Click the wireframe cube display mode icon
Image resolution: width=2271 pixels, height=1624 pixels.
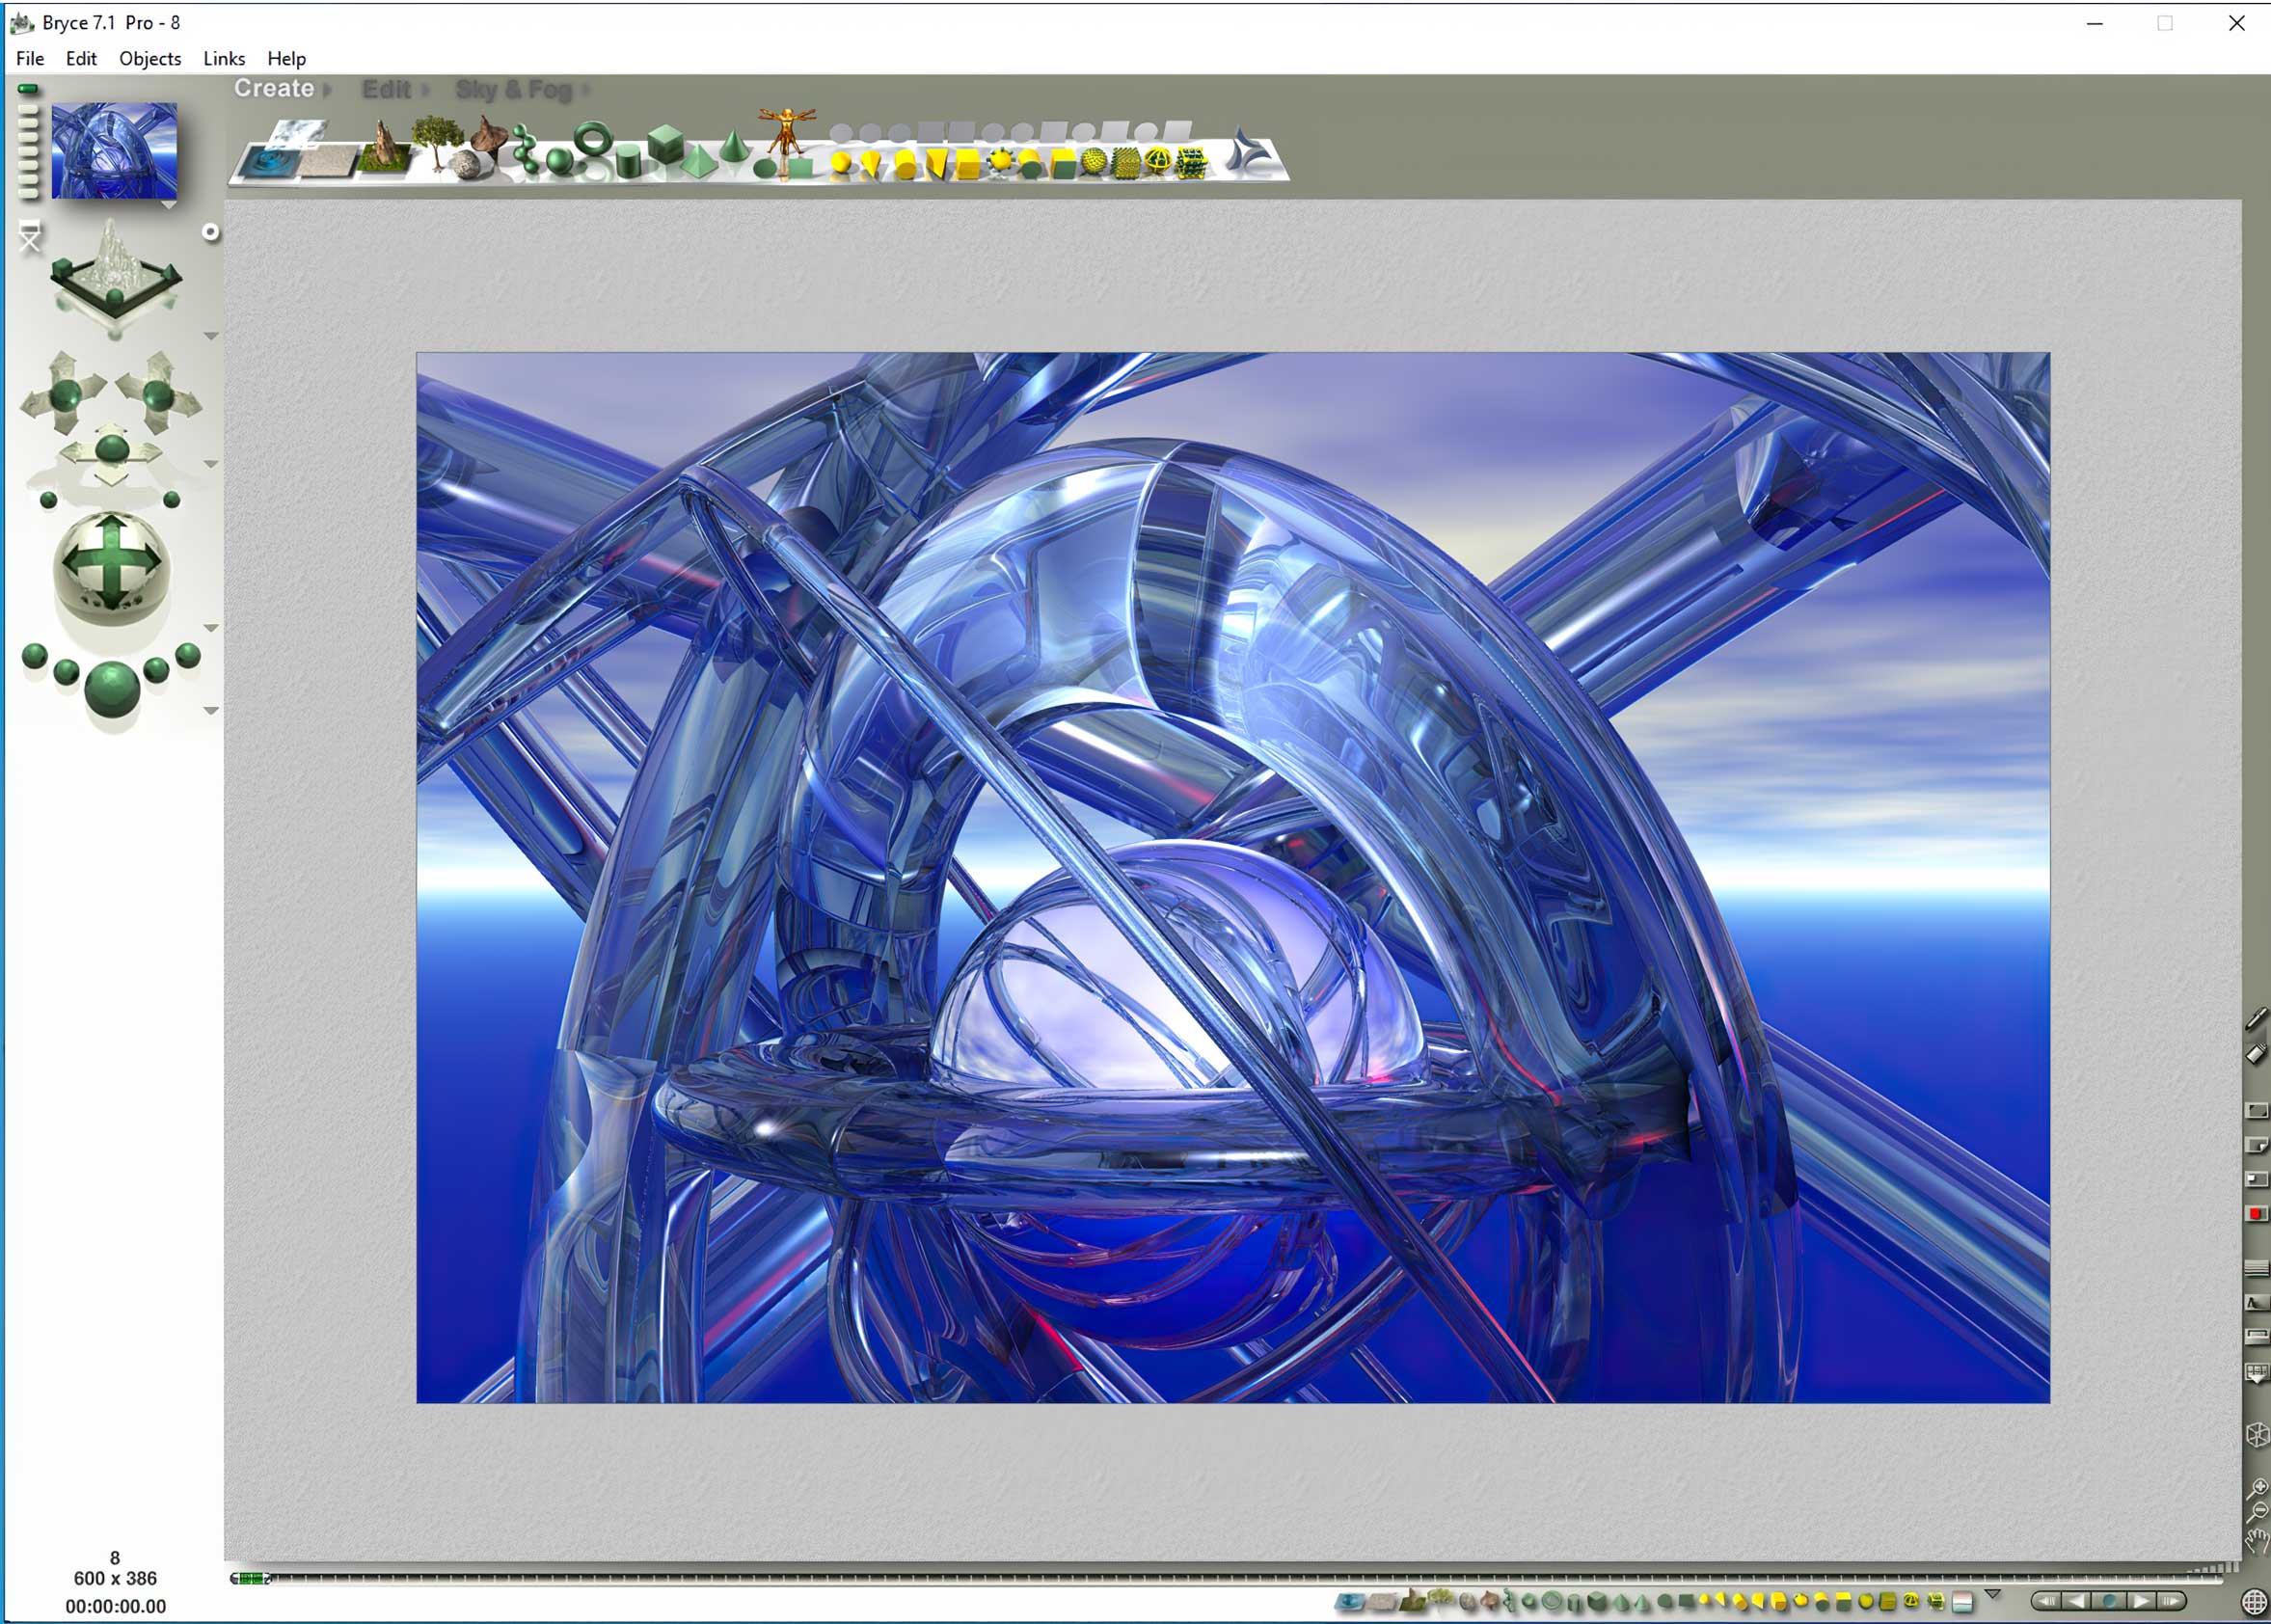[2257, 1436]
